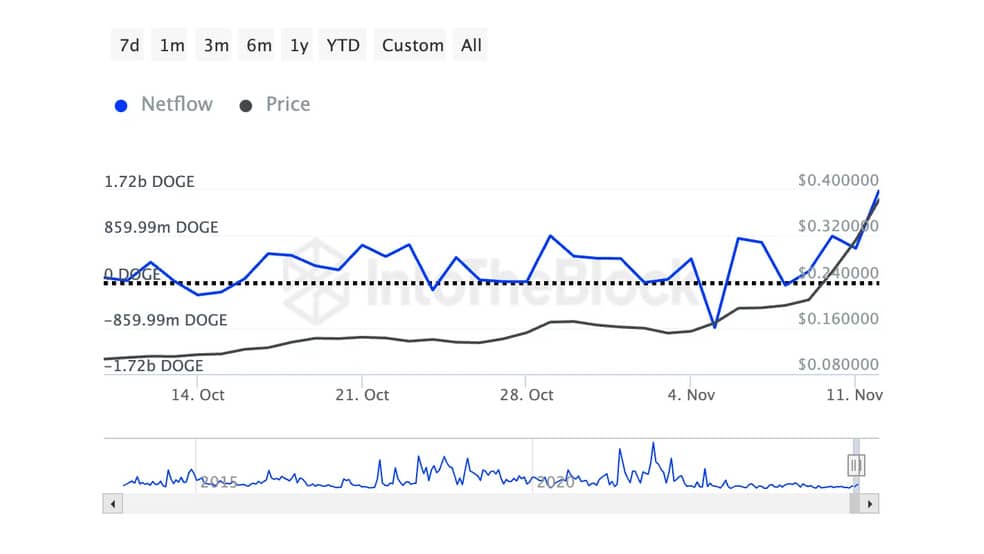Viewport: 984px width, 554px height.
Task: Switch chart to 6m range
Action: (x=258, y=45)
